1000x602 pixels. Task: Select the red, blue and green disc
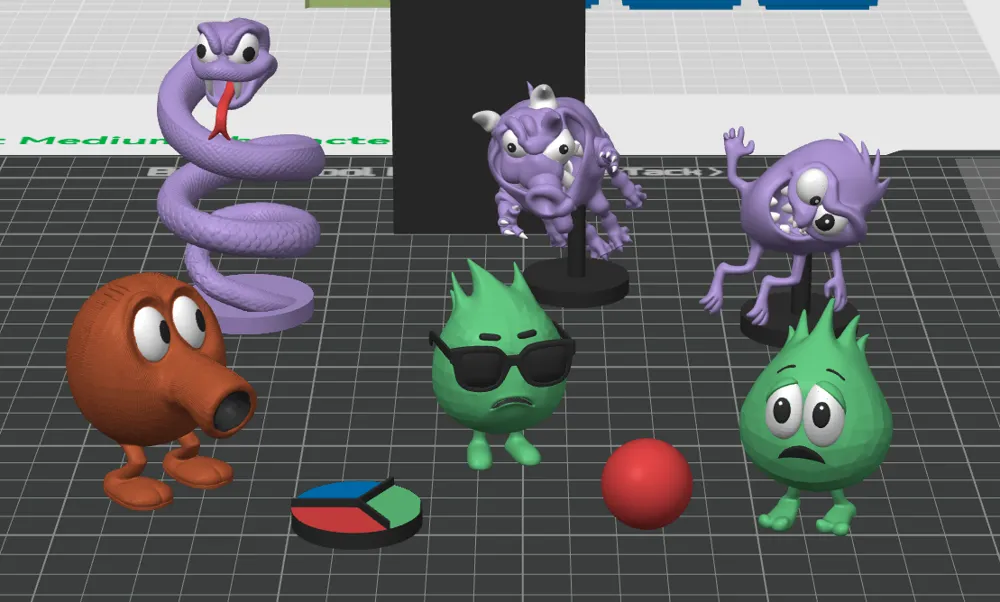pos(356,514)
